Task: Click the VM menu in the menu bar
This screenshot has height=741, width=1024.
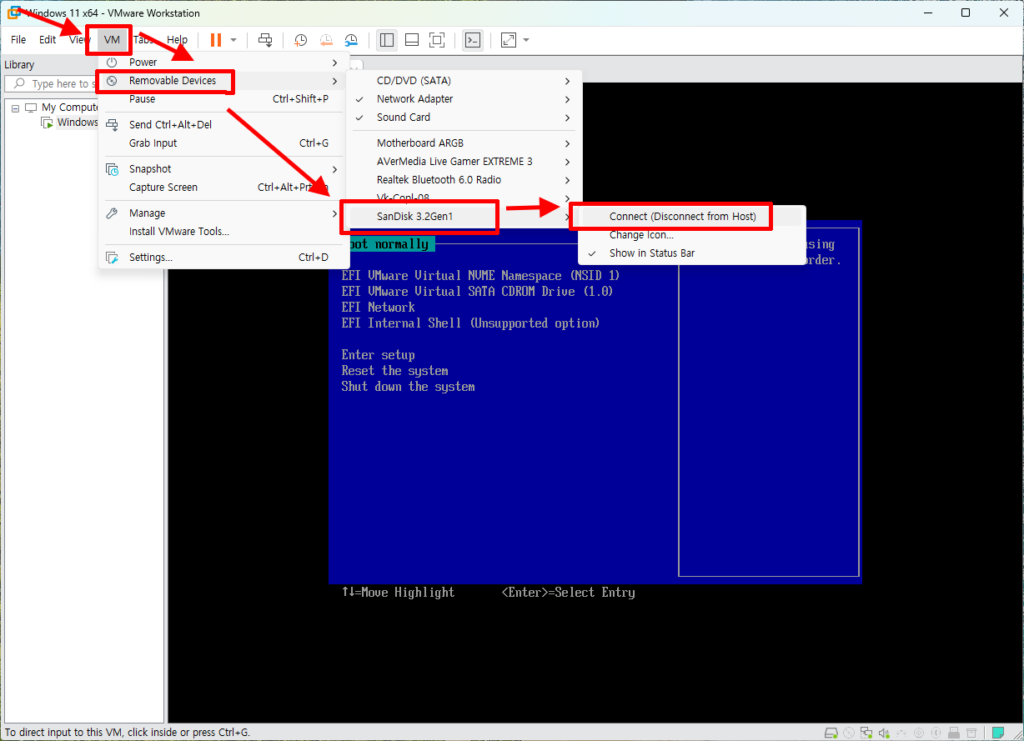Action: click(x=112, y=40)
